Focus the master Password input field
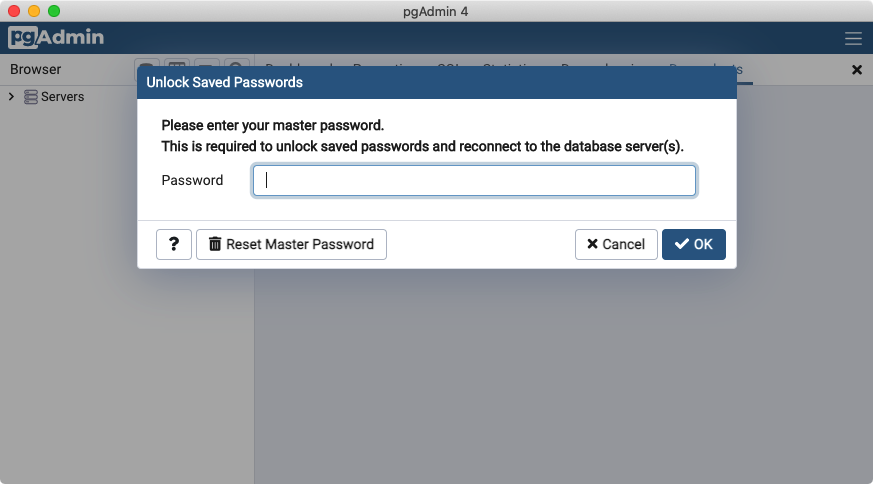This screenshot has width=873, height=484. pyautogui.click(x=474, y=181)
